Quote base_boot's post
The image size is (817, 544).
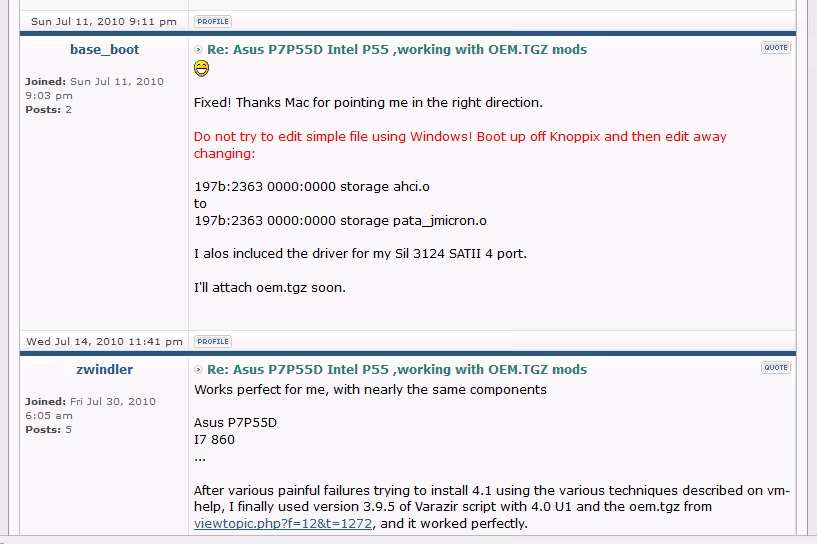[x=775, y=48]
